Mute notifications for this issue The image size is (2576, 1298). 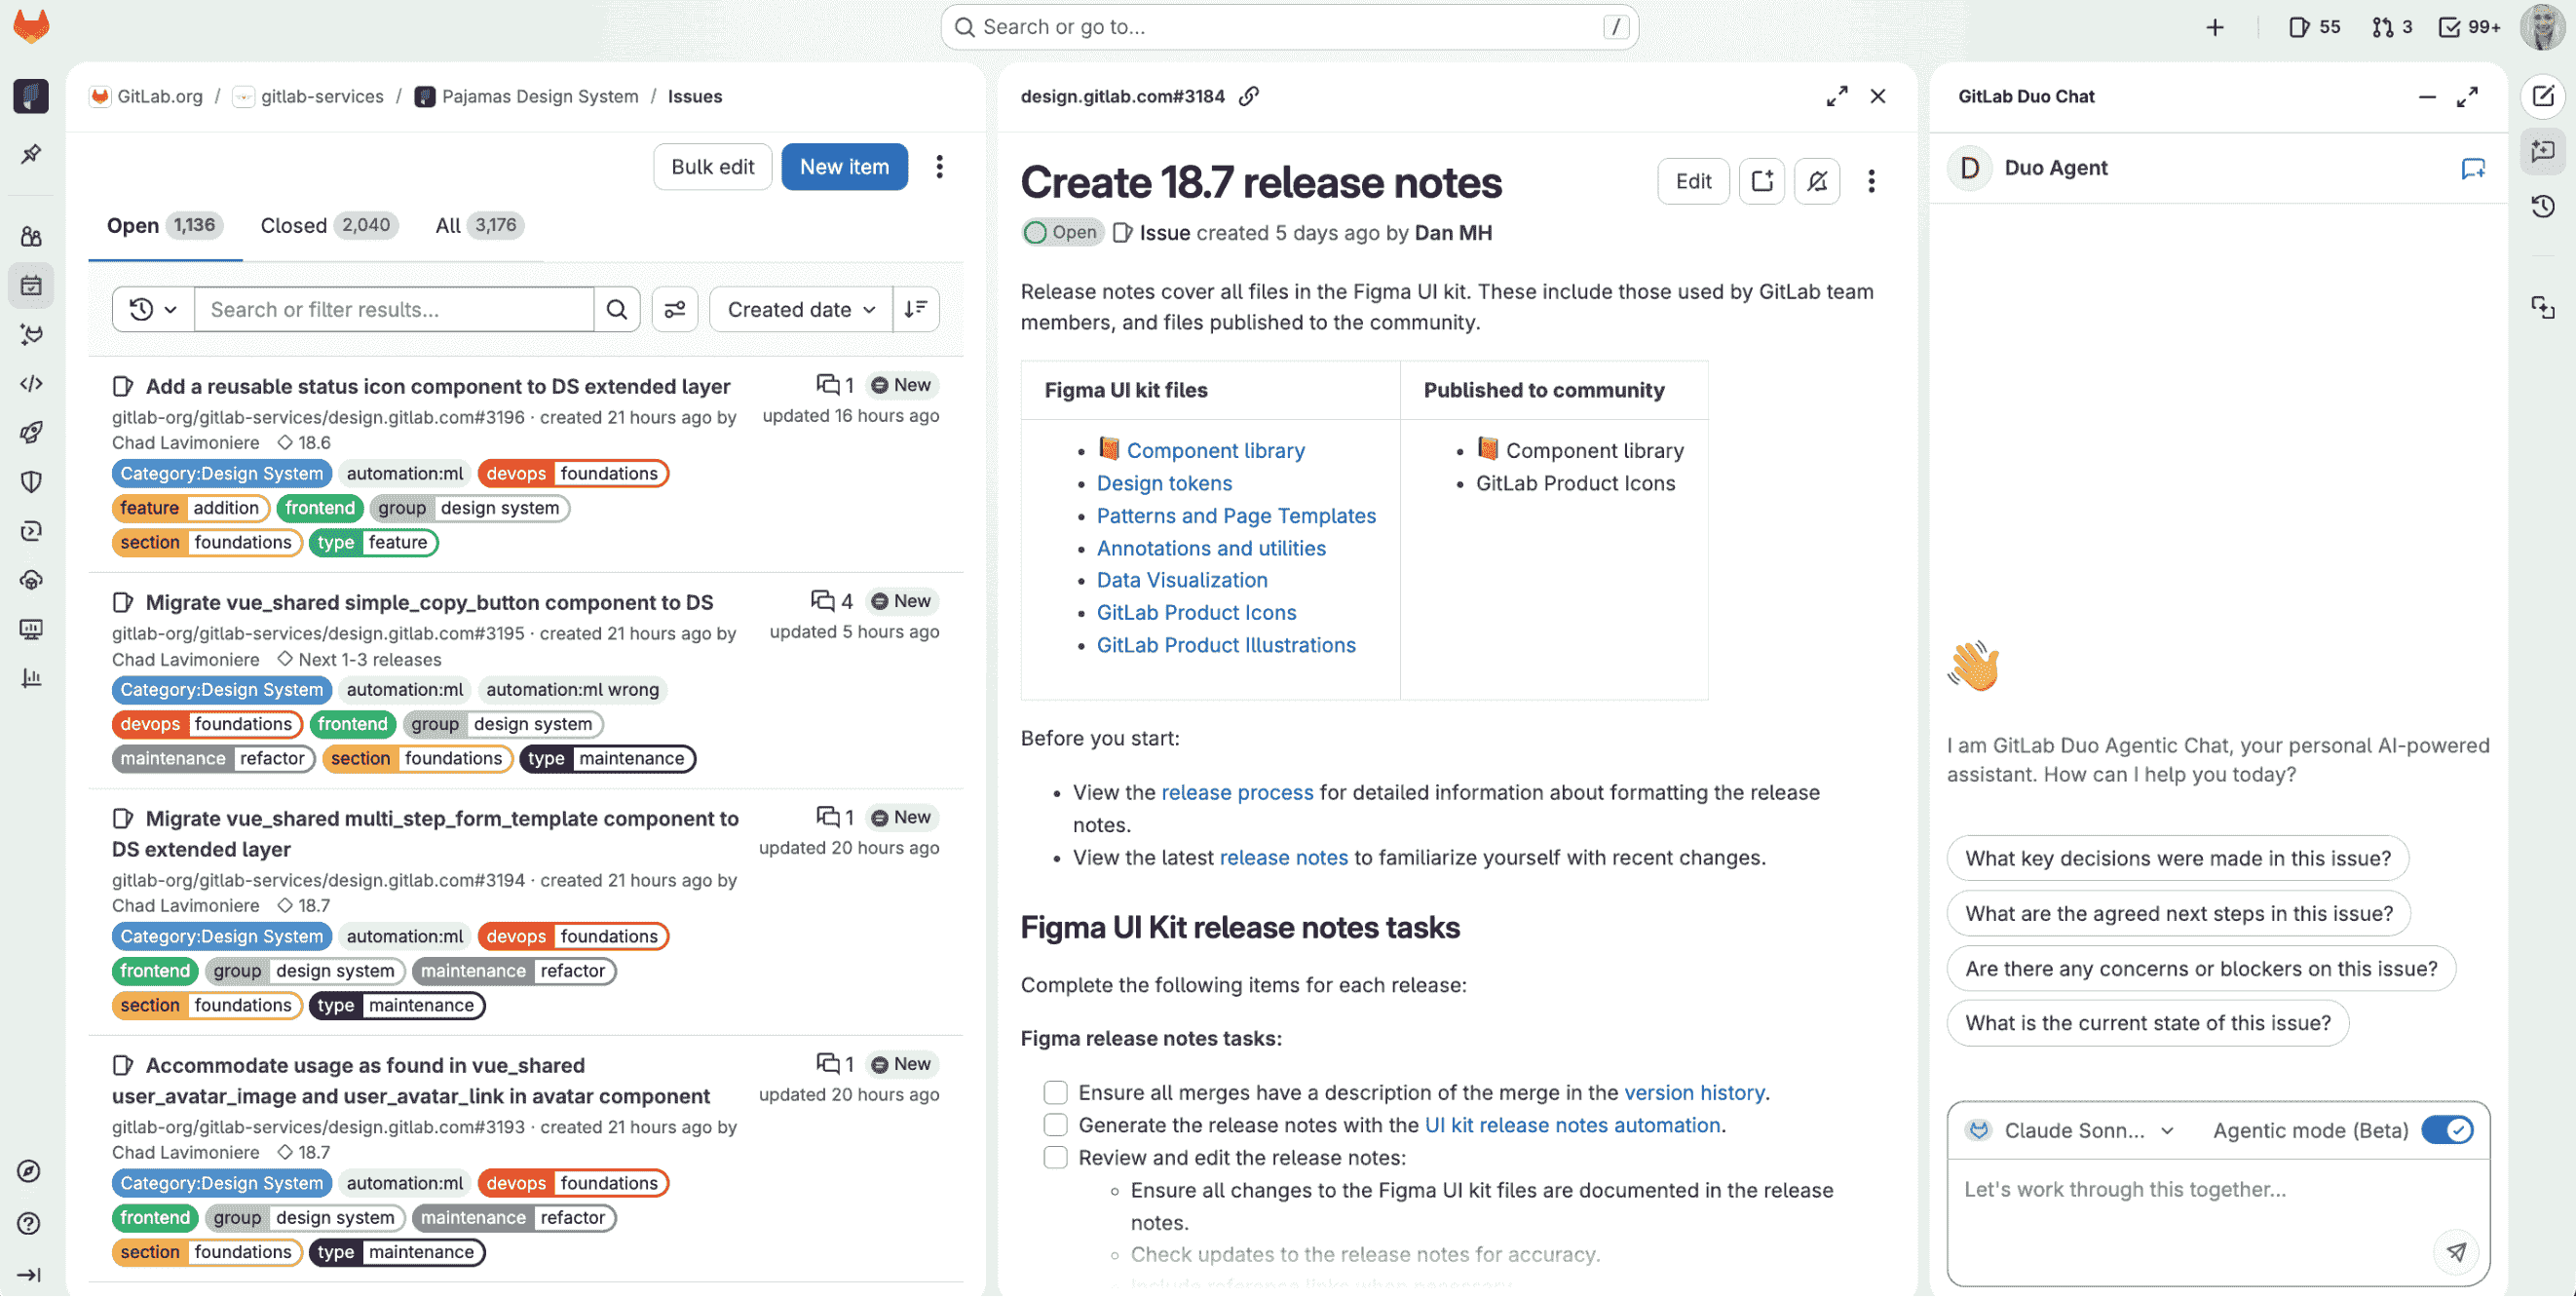(x=1818, y=181)
